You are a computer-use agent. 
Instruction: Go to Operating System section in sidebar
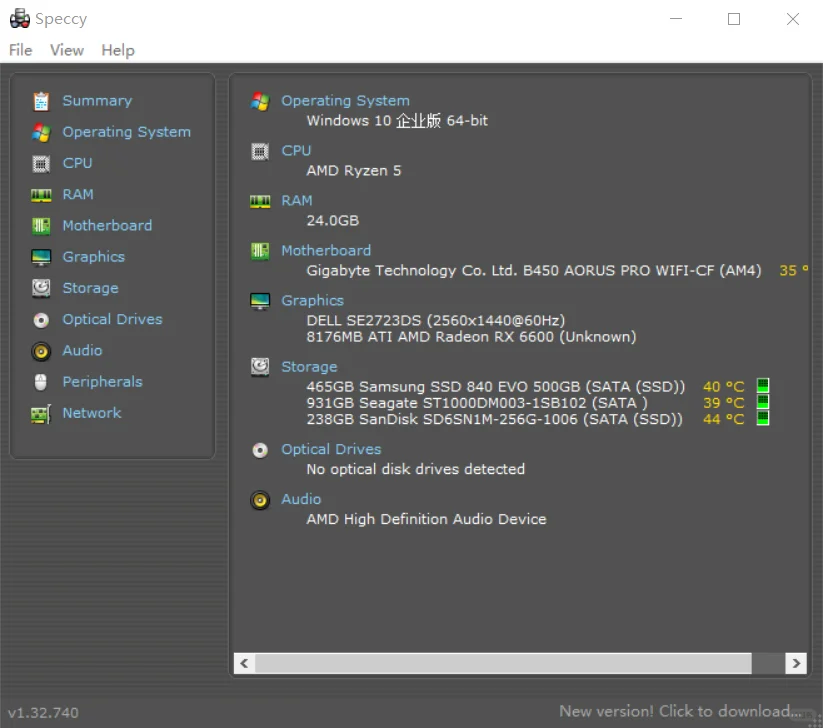coord(126,132)
